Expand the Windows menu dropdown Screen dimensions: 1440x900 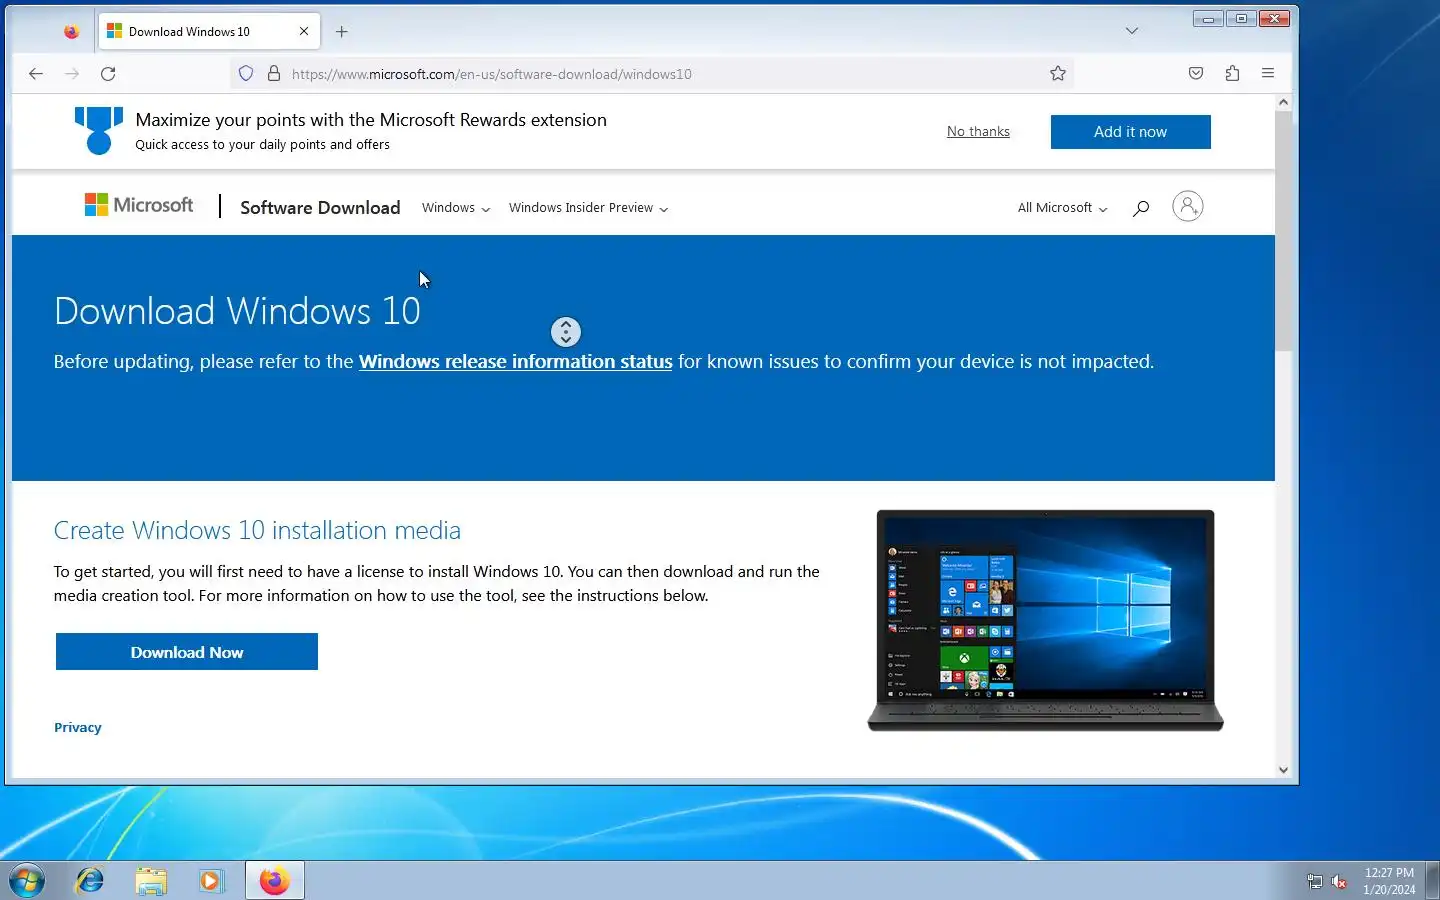click(x=456, y=208)
